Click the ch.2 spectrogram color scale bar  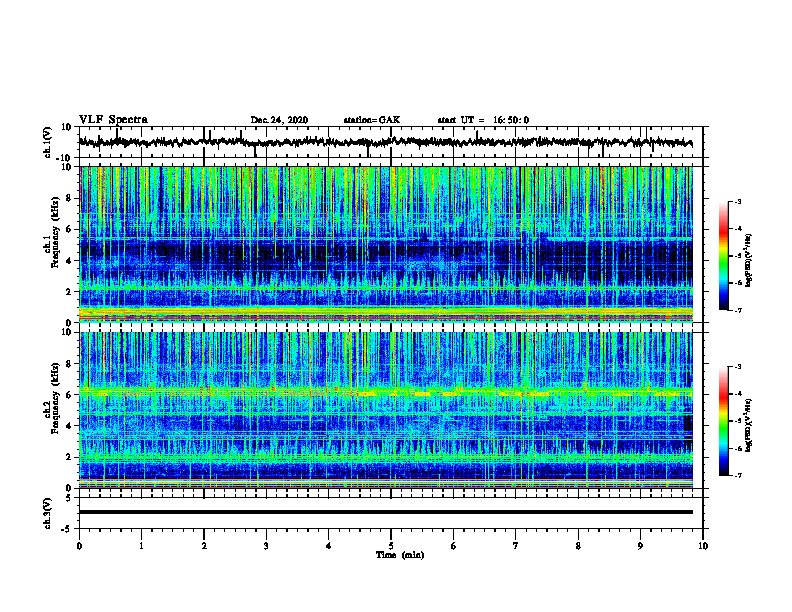723,421
